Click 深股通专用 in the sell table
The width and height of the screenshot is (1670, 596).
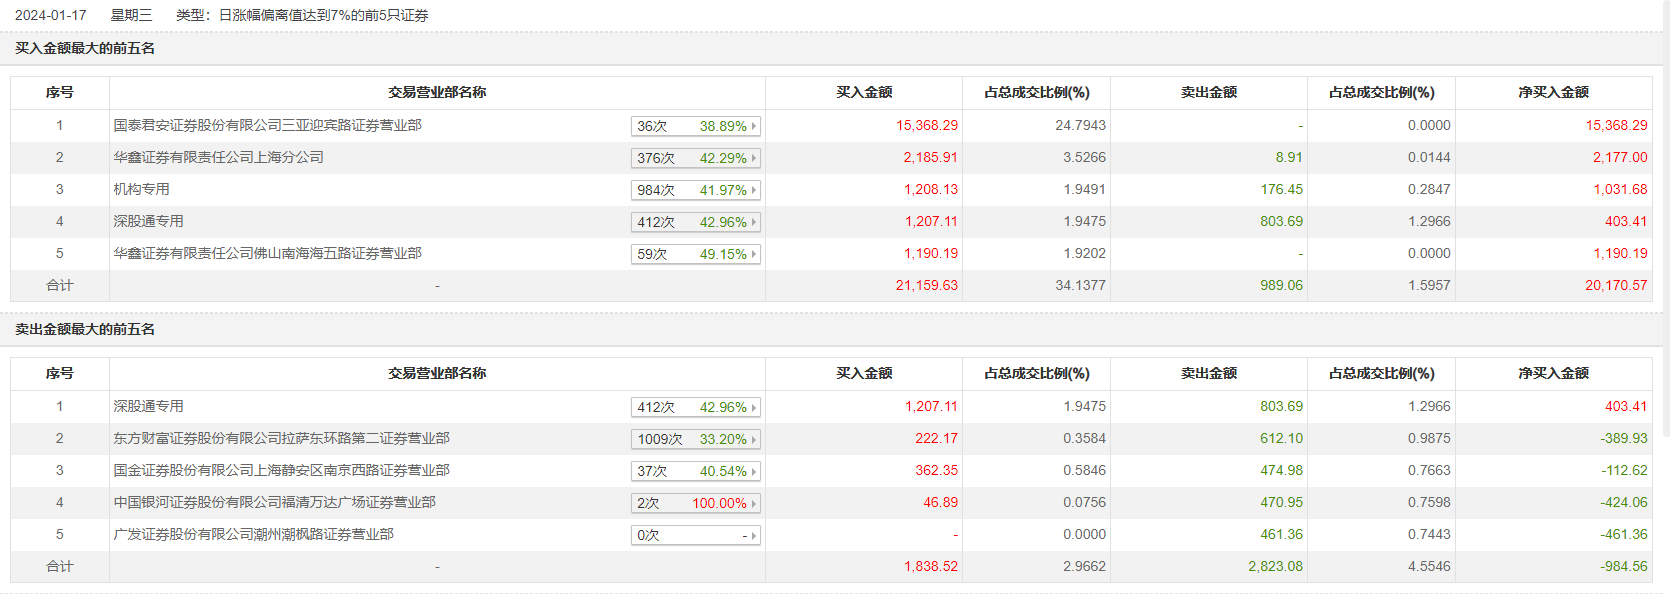[x=148, y=406]
